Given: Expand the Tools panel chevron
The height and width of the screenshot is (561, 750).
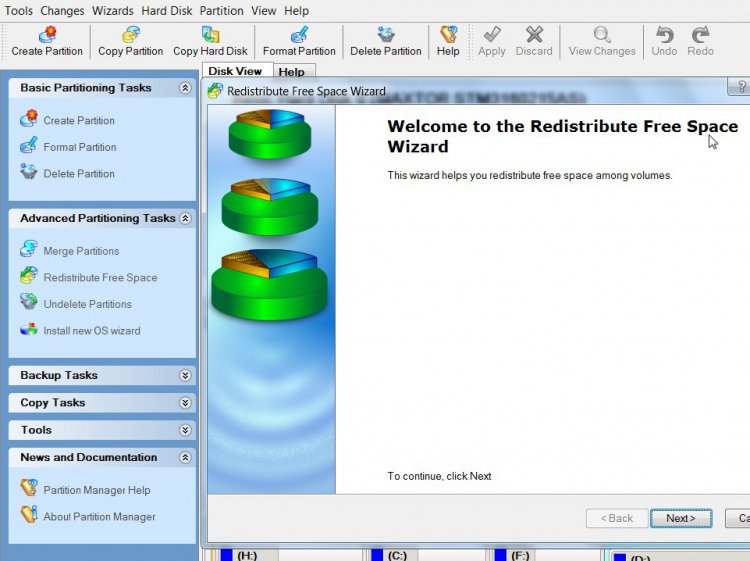Looking at the screenshot, I should pyautogui.click(x=185, y=430).
